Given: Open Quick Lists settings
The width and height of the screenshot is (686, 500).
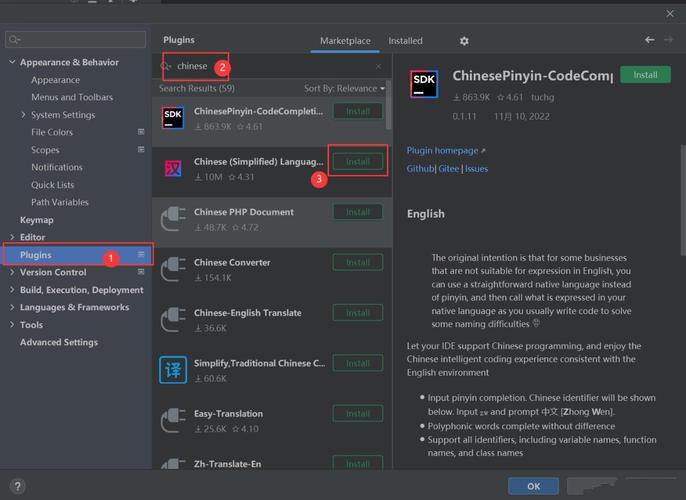Looking at the screenshot, I should [52, 185].
